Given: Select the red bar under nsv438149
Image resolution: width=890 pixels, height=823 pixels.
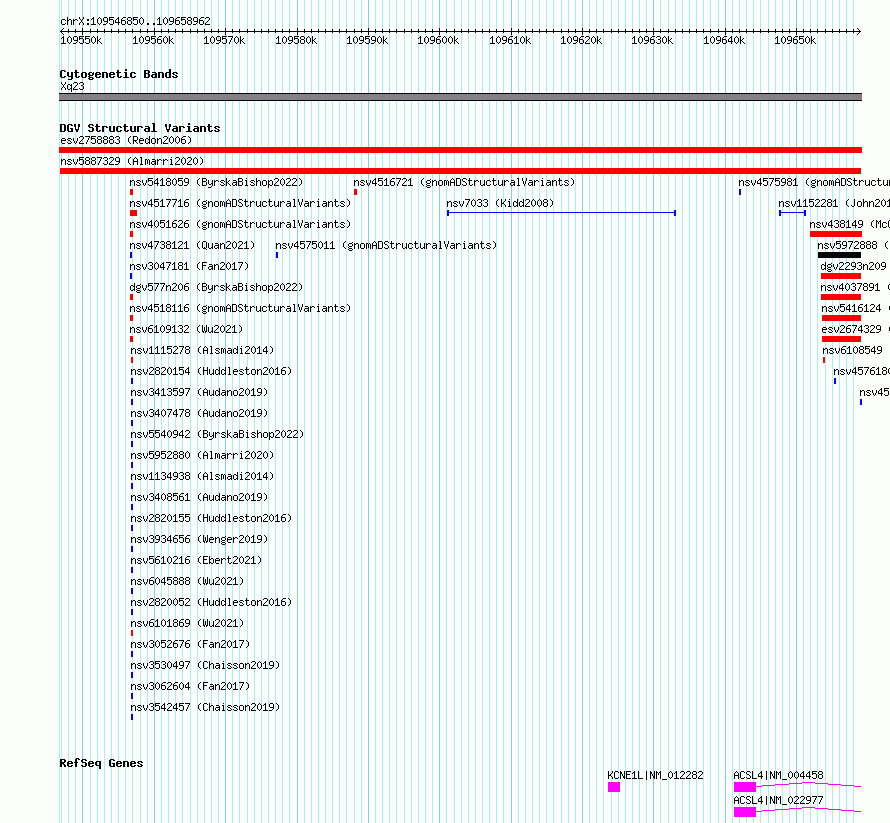Looking at the screenshot, I should 836,234.
